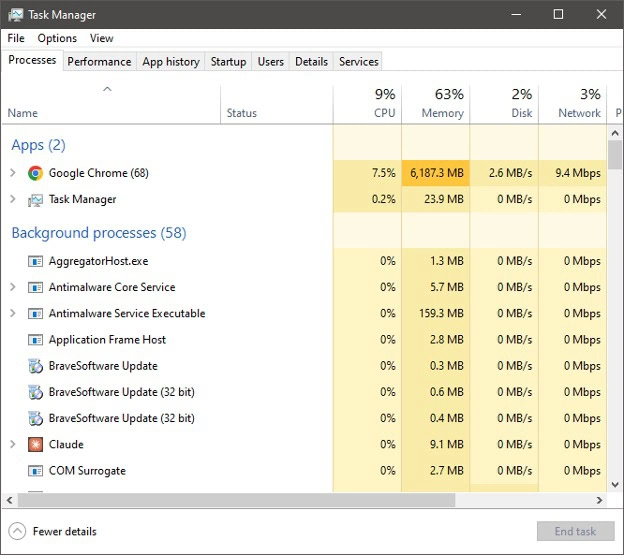Open the File menu
Image resolution: width=624 pixels, height=556 pixels.
tap(16, 38)
